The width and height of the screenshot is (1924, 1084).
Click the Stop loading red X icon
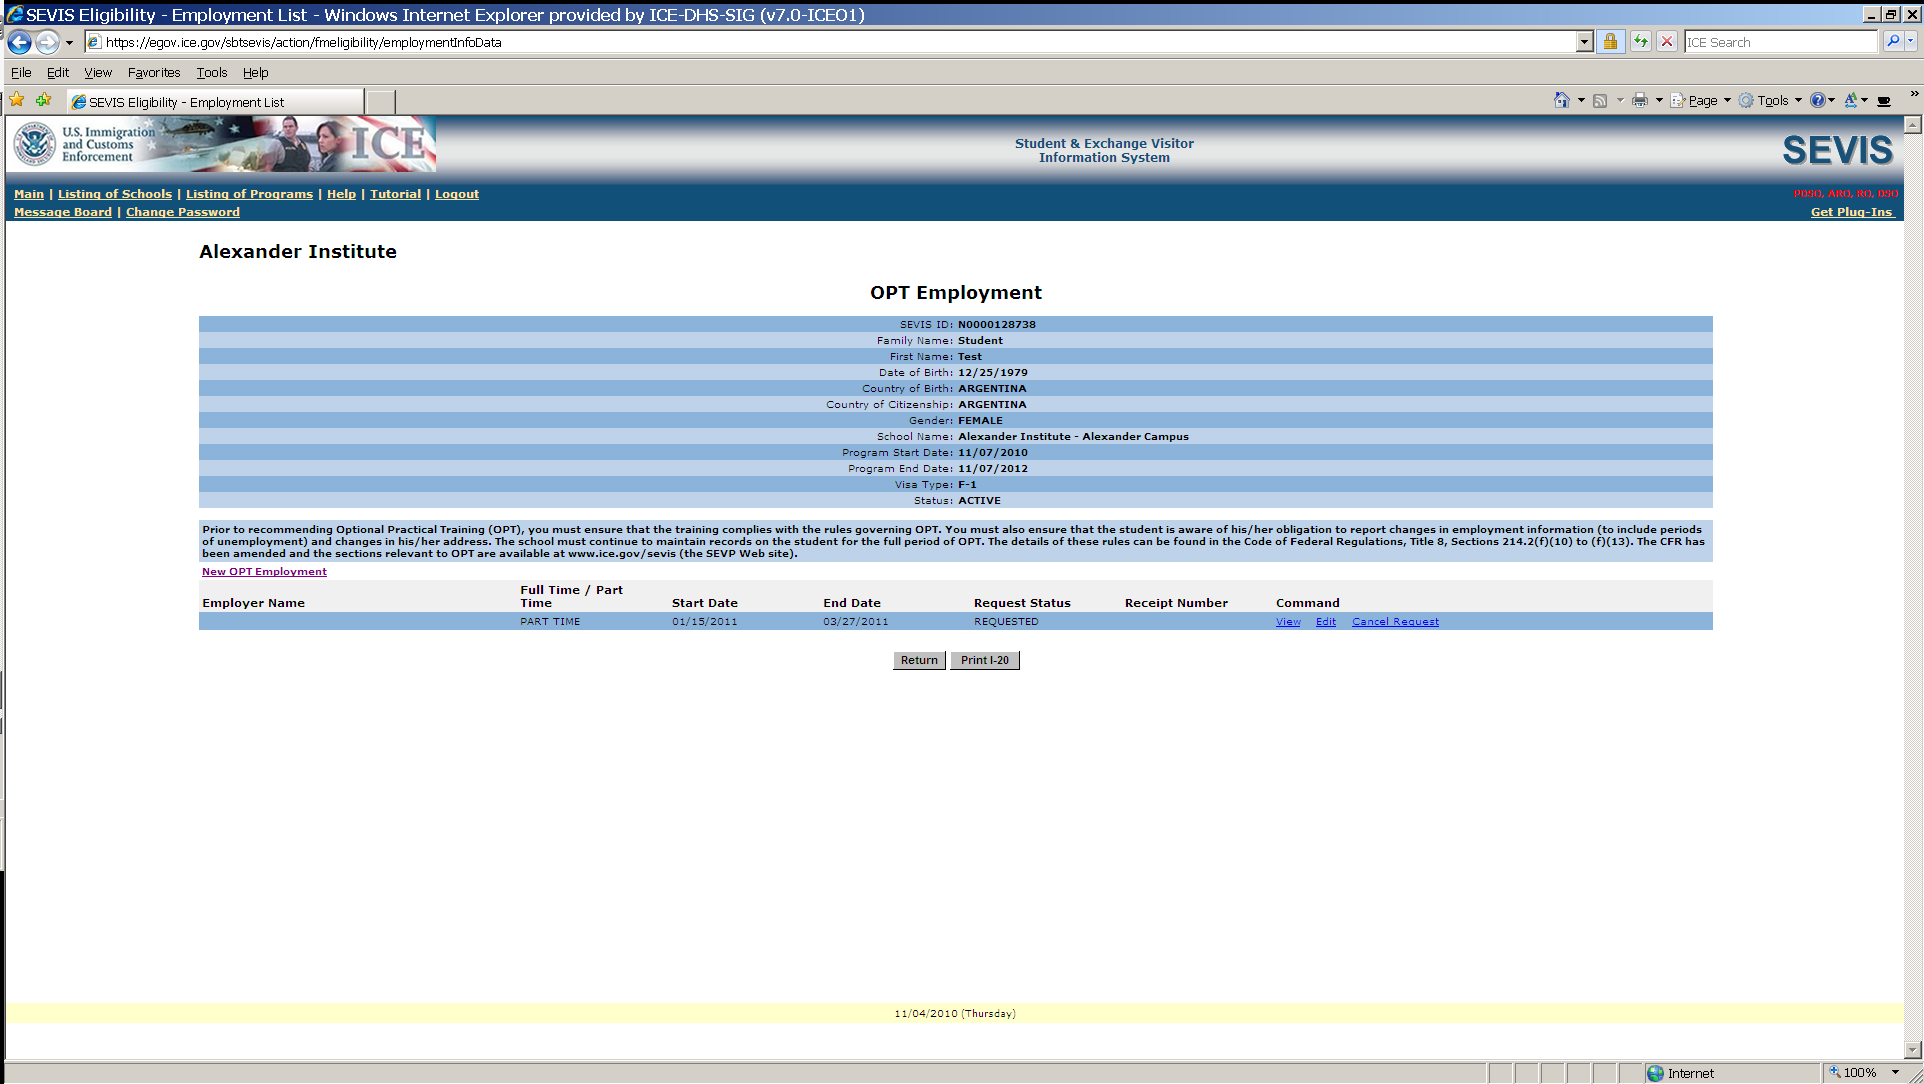coord(1667,42)
